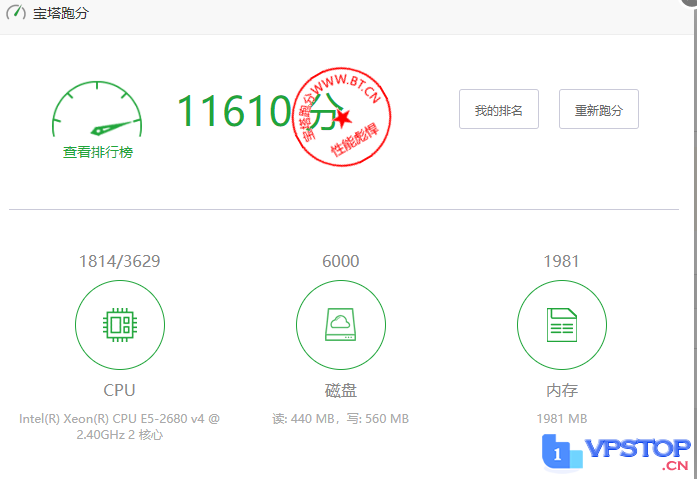
Task: Click the 读: 440 MB, 写: 560 MB text
Action: [x=340, y=419]
